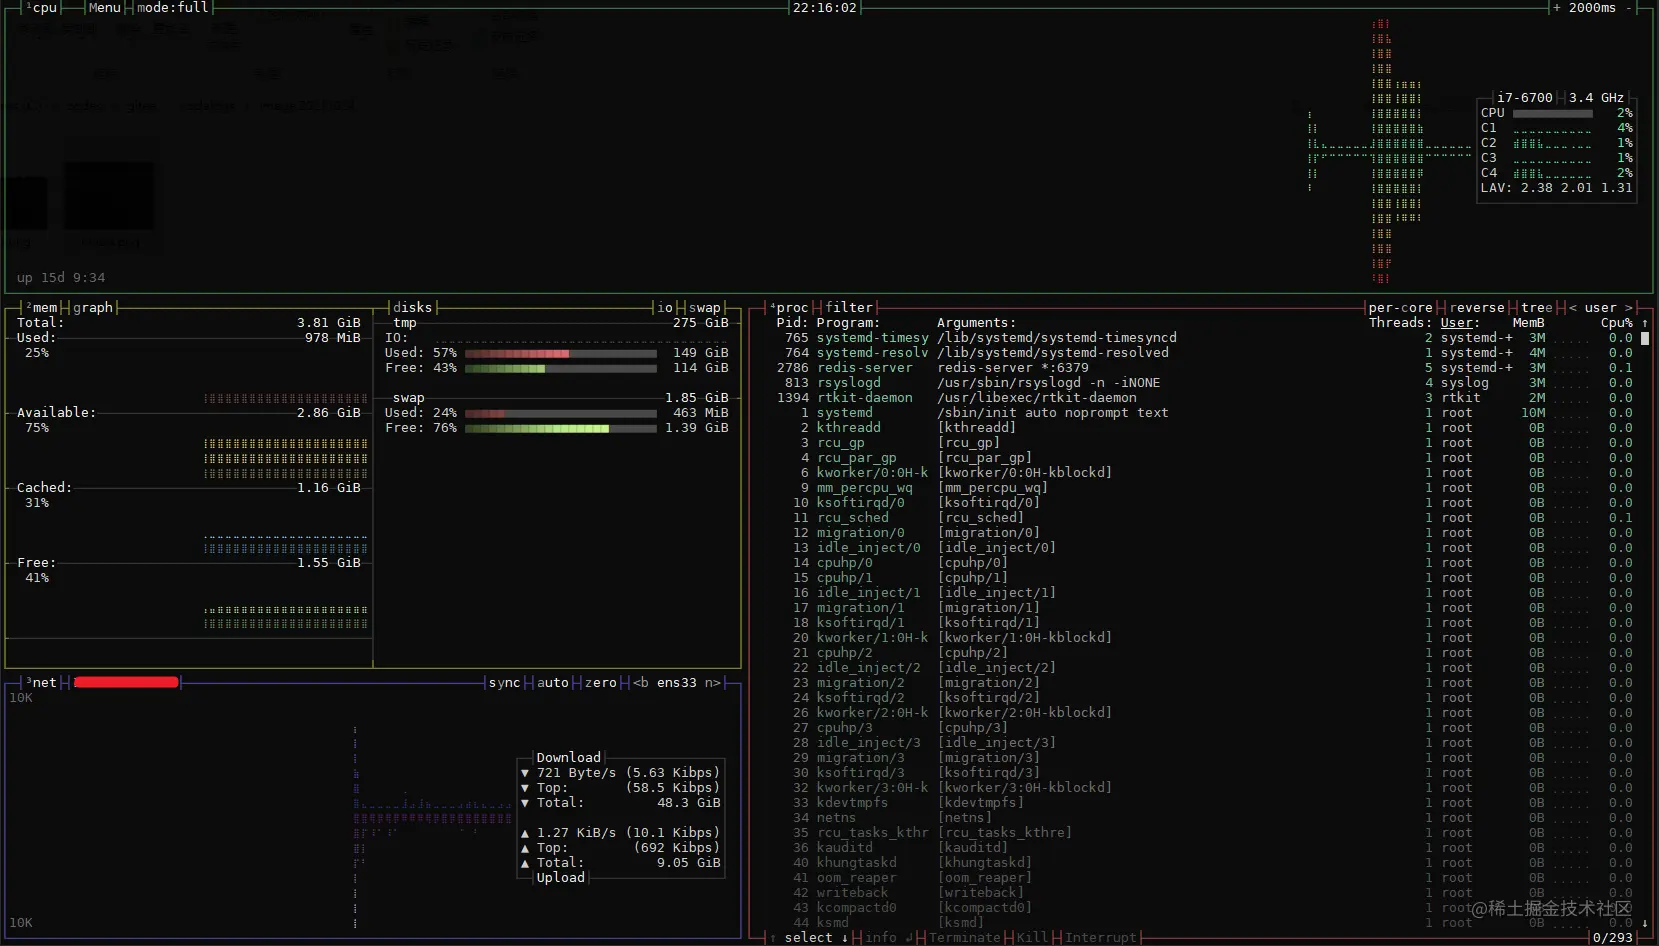This screenshot has width=1659, height=946.
Task: Increase update interval with the plus sign
Action: 1557,7
